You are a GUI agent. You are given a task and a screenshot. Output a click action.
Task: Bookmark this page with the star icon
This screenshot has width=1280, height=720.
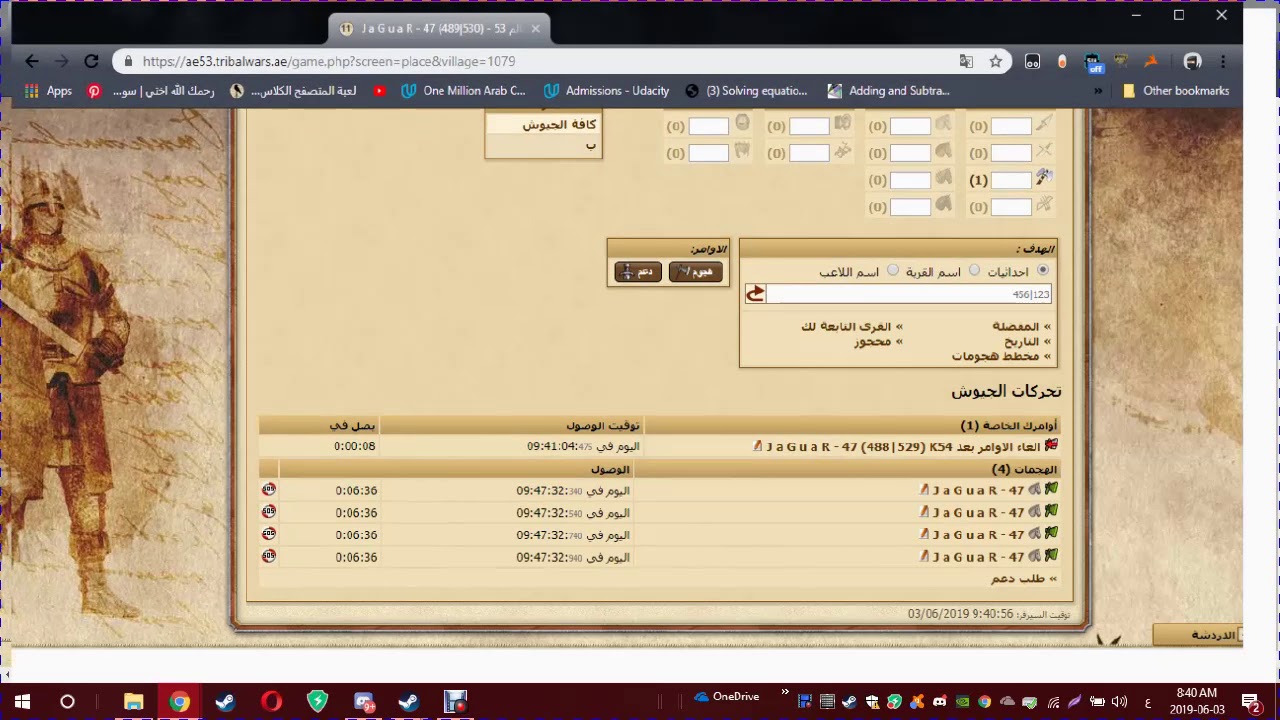[996, 61]
